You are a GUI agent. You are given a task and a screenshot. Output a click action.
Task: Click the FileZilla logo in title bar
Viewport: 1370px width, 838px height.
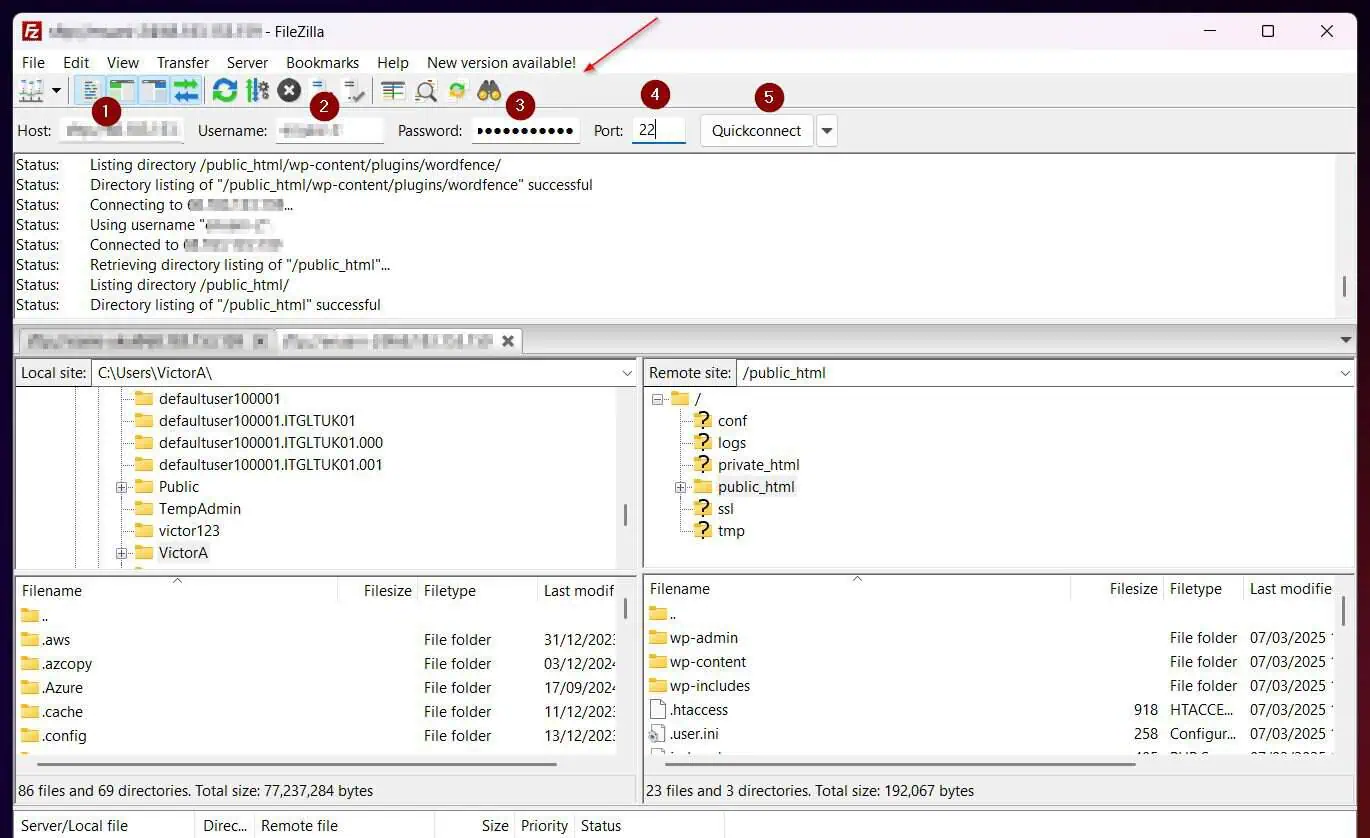coord(31,31)
